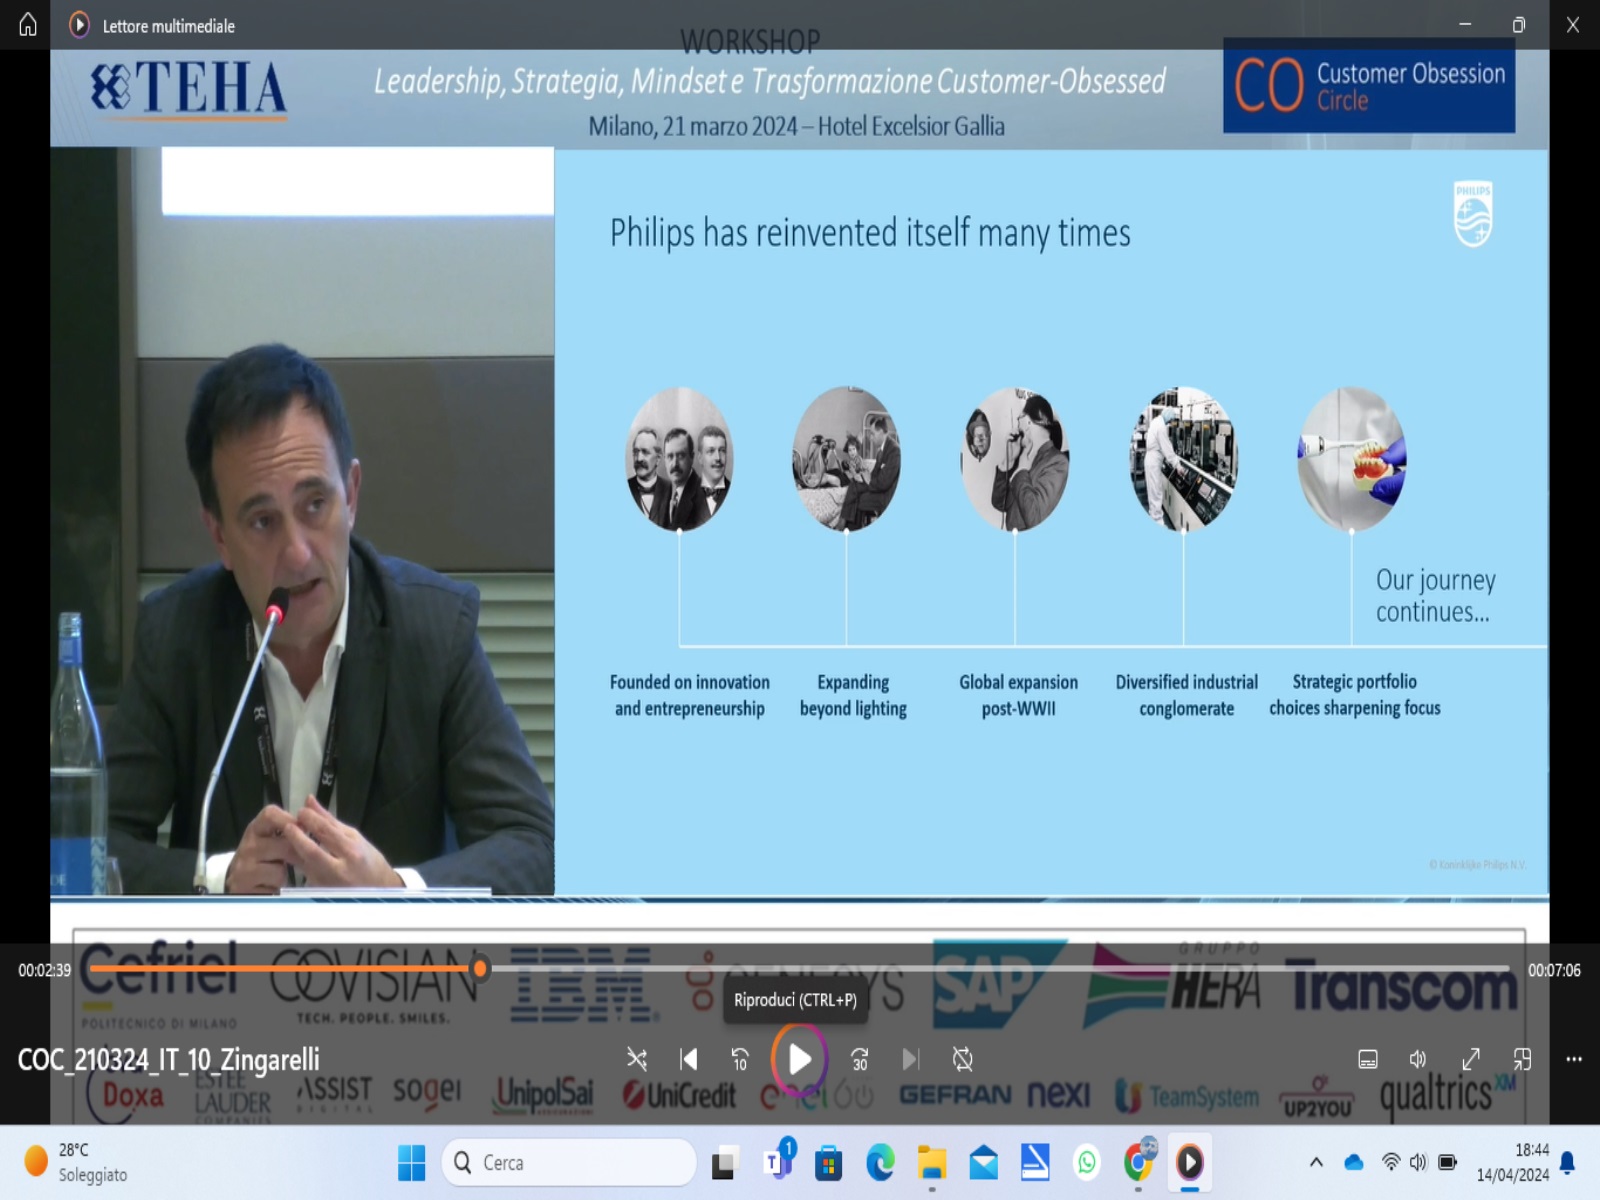Image resolution: width=1600 pixels, height=1200 pixels.
Task: Skip forward 30 seconds
Action: coord(859,1059)
